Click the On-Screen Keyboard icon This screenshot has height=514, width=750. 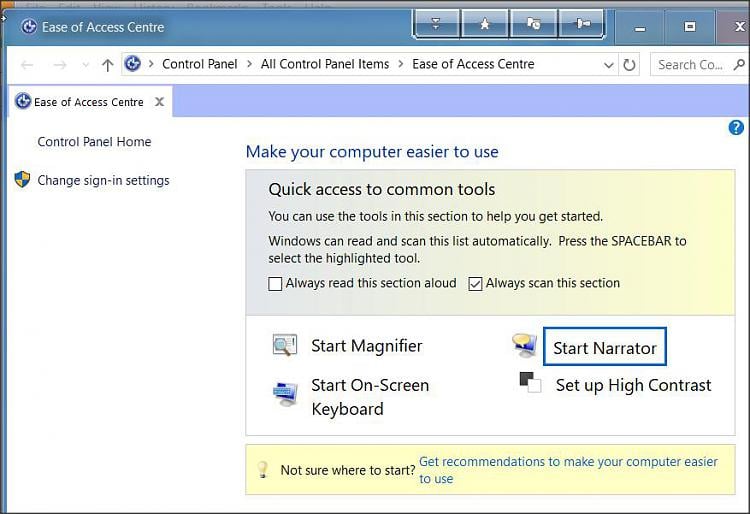click(x=286, y=394)
